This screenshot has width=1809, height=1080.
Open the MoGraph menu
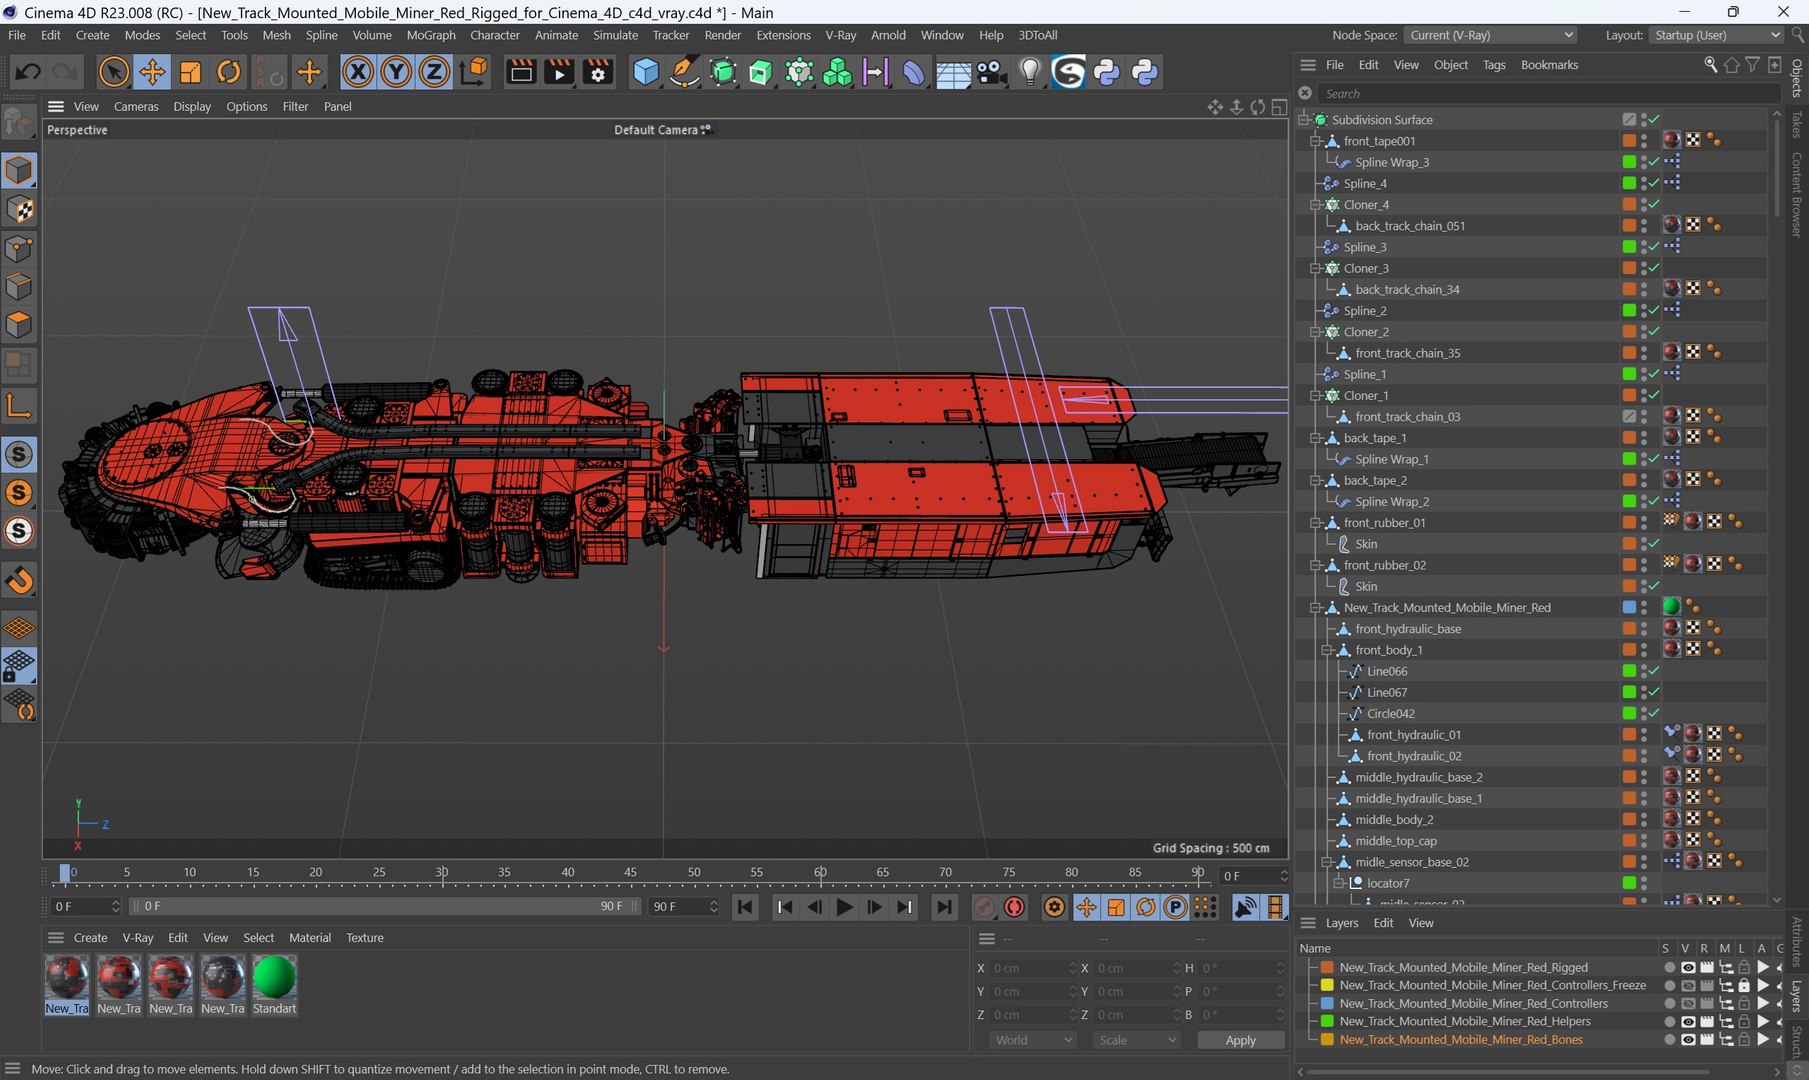431,35
